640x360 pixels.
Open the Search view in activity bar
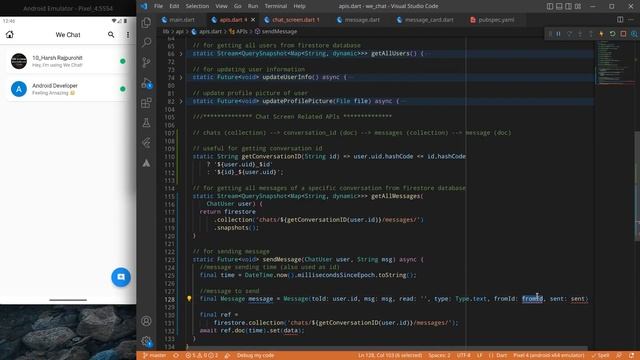tap(146, 42)
